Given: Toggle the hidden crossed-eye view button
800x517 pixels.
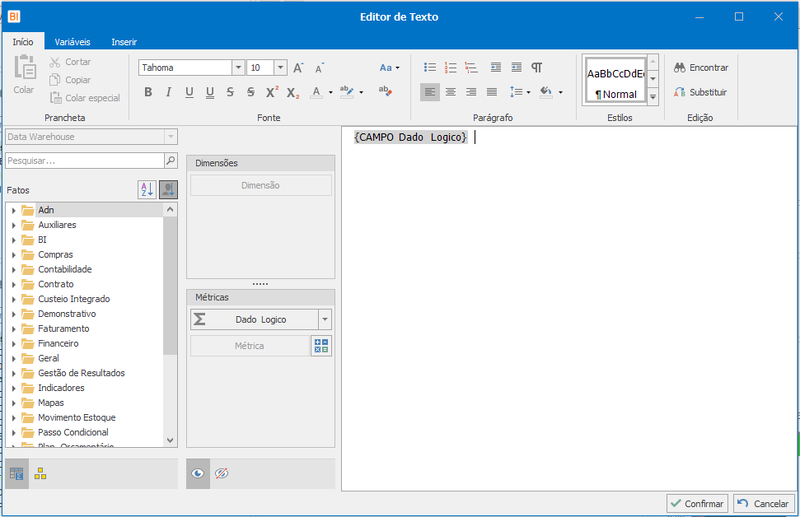Looking at the screenshot, I should click(221, 474).
